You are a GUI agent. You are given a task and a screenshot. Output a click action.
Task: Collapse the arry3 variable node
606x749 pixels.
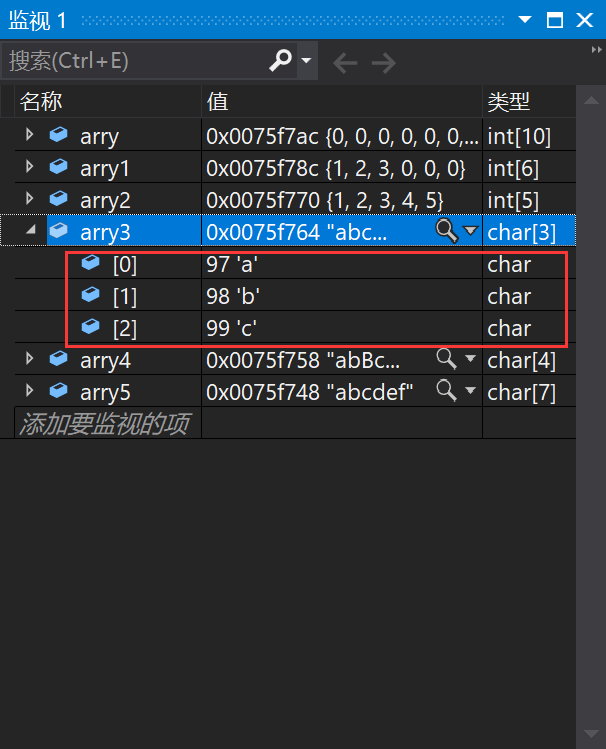31,230
